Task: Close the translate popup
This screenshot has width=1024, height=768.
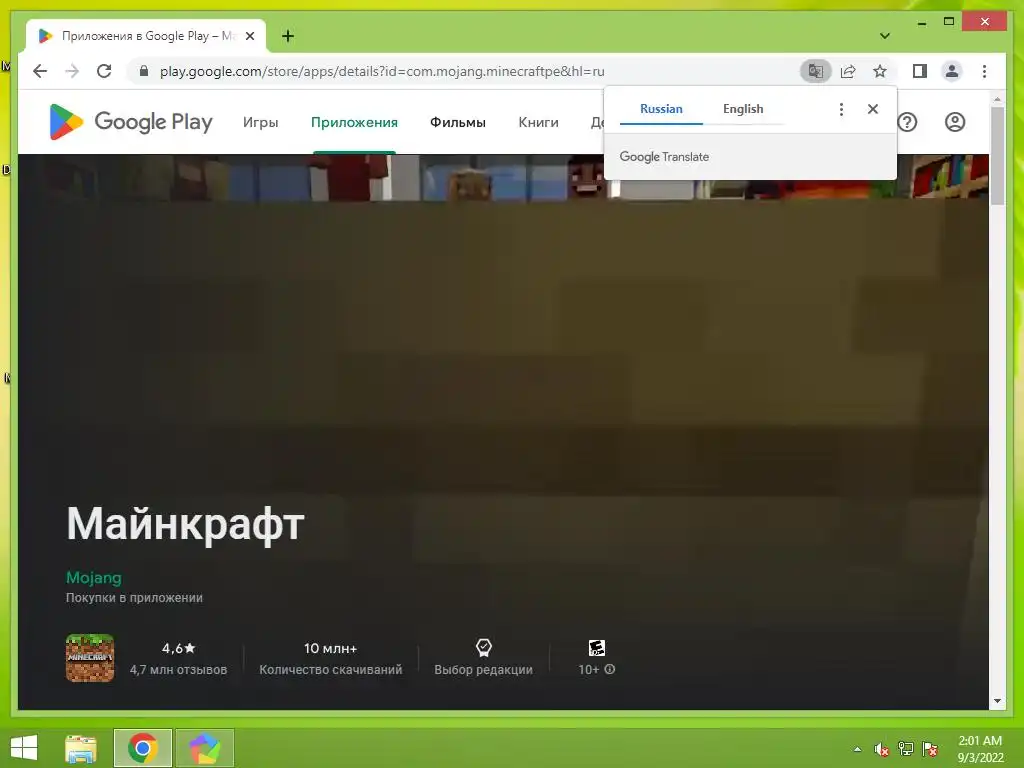Action: 872,109
